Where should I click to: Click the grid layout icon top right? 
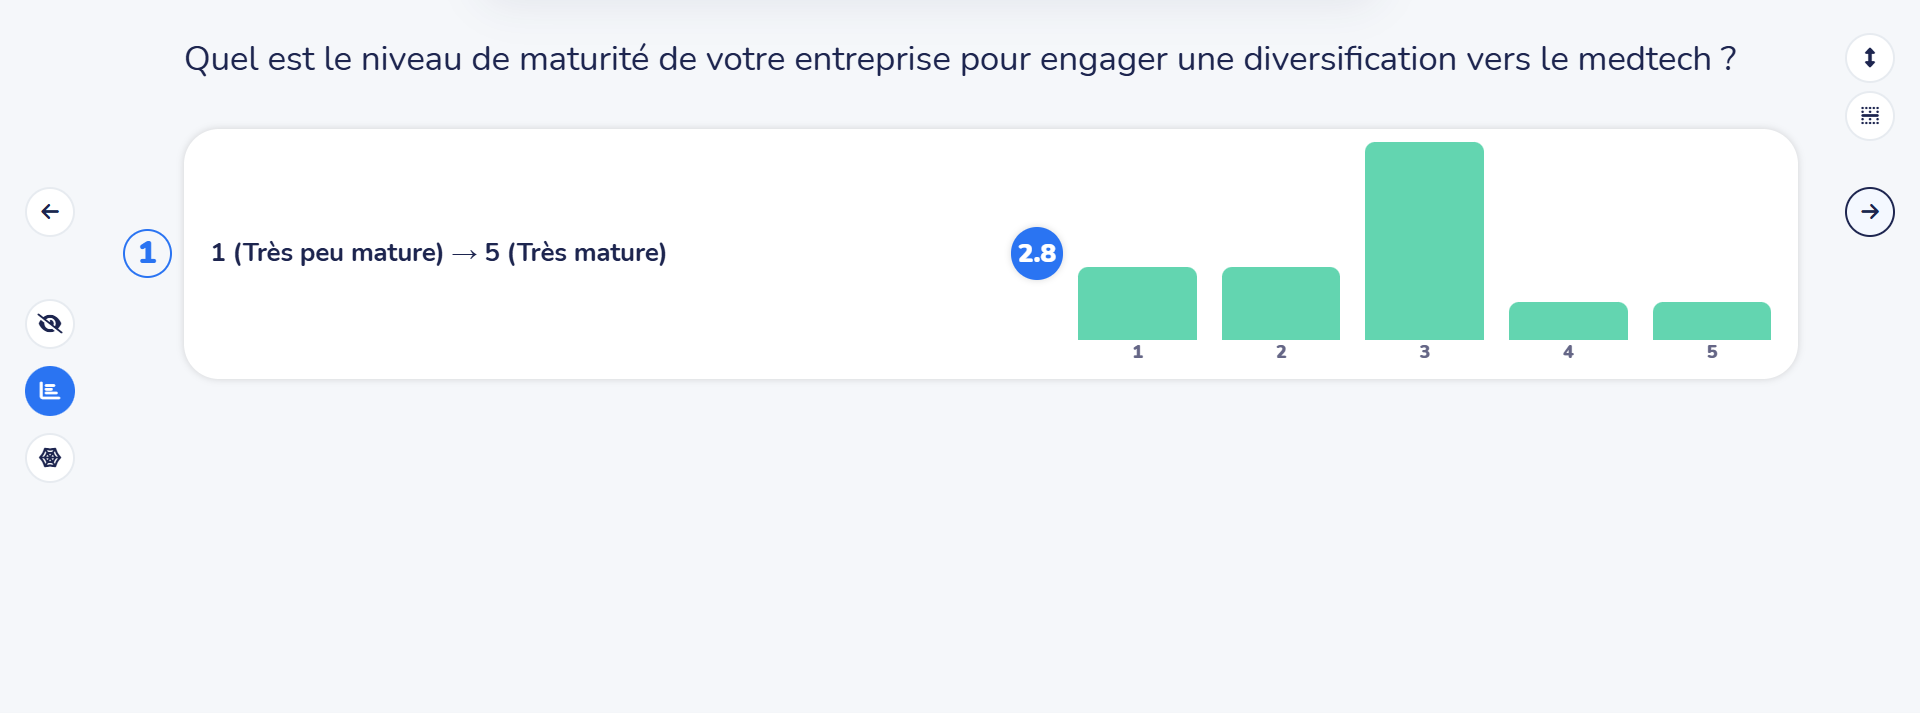point(1869,116)
